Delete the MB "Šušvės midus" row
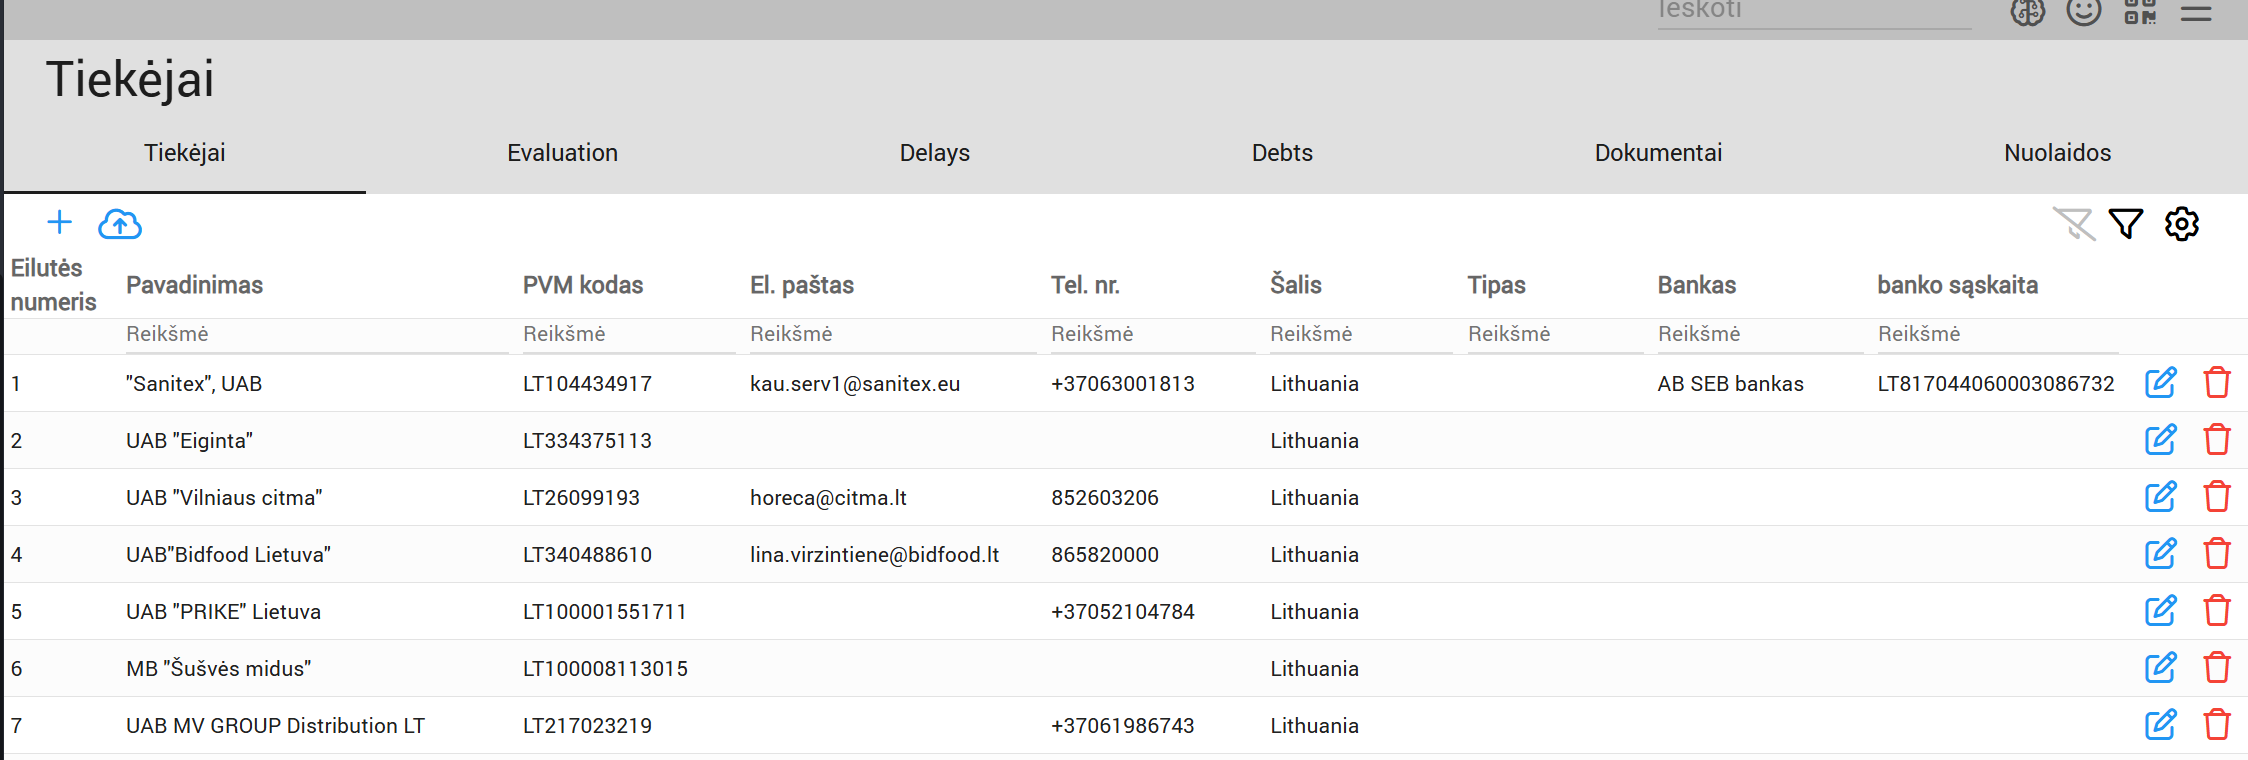 tap(2217, 668)
